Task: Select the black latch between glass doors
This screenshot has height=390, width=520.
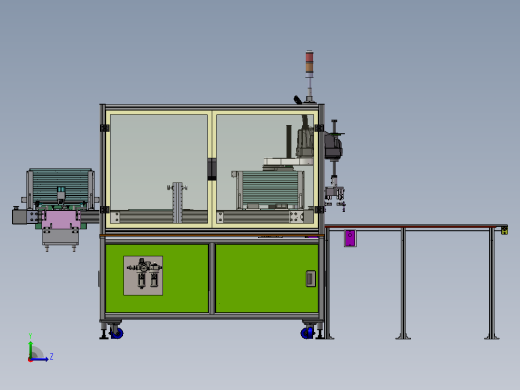Action: pos(212,169)
